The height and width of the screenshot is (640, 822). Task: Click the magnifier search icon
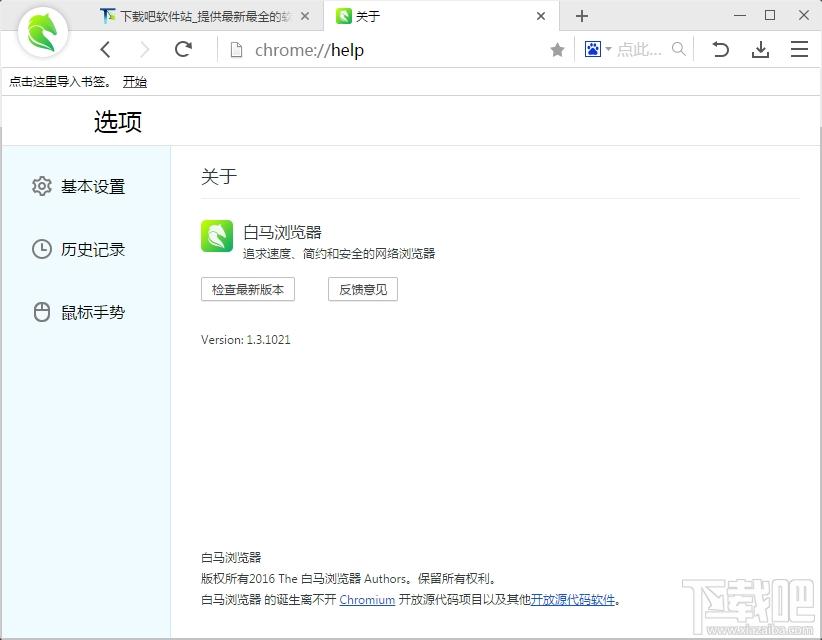pyautogui.click(x=678, y=49)
